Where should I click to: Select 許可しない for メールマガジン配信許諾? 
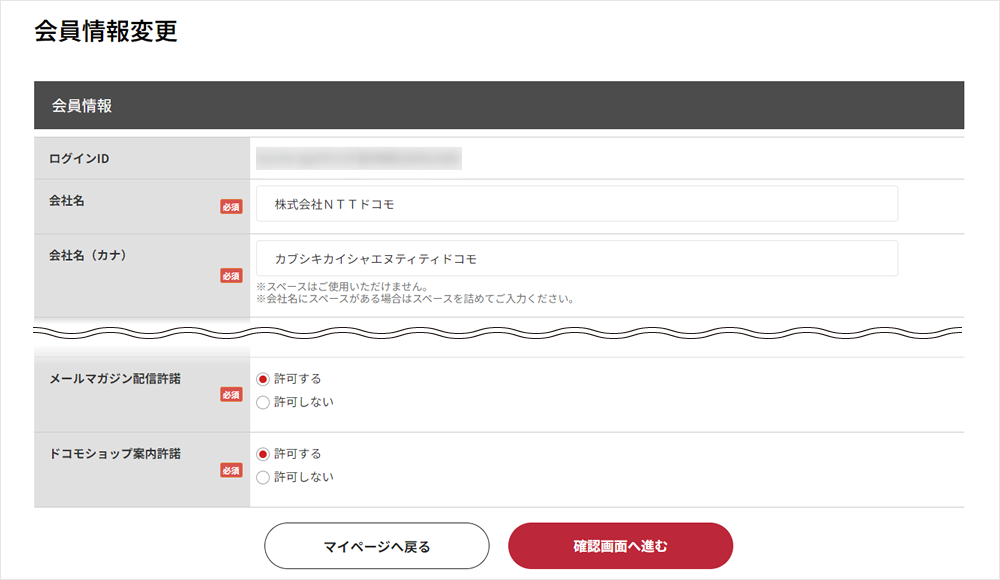(263, 403)
